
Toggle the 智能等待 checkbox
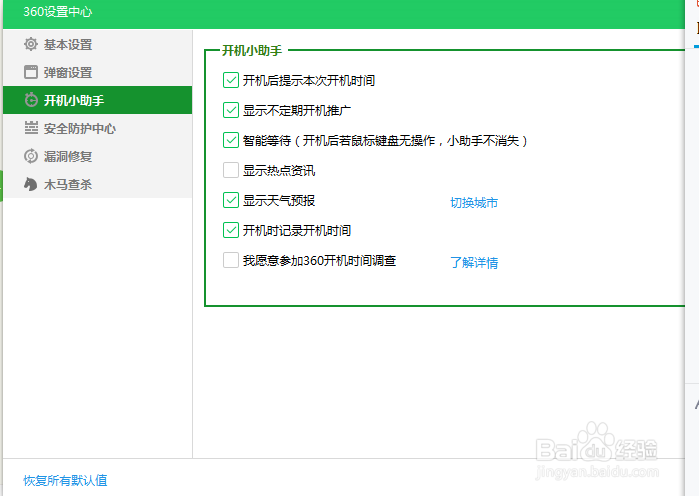231,140
